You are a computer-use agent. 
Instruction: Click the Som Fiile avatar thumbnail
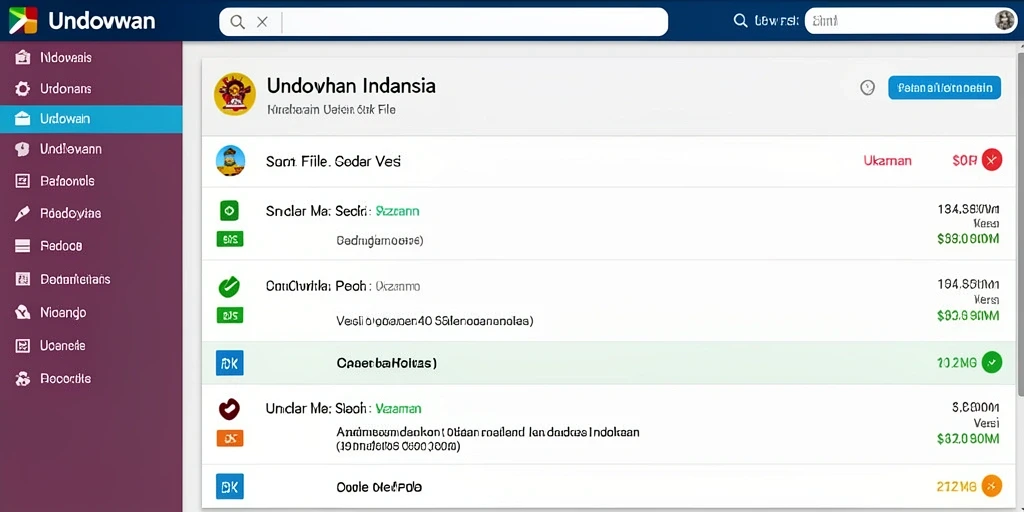point(231,161)
